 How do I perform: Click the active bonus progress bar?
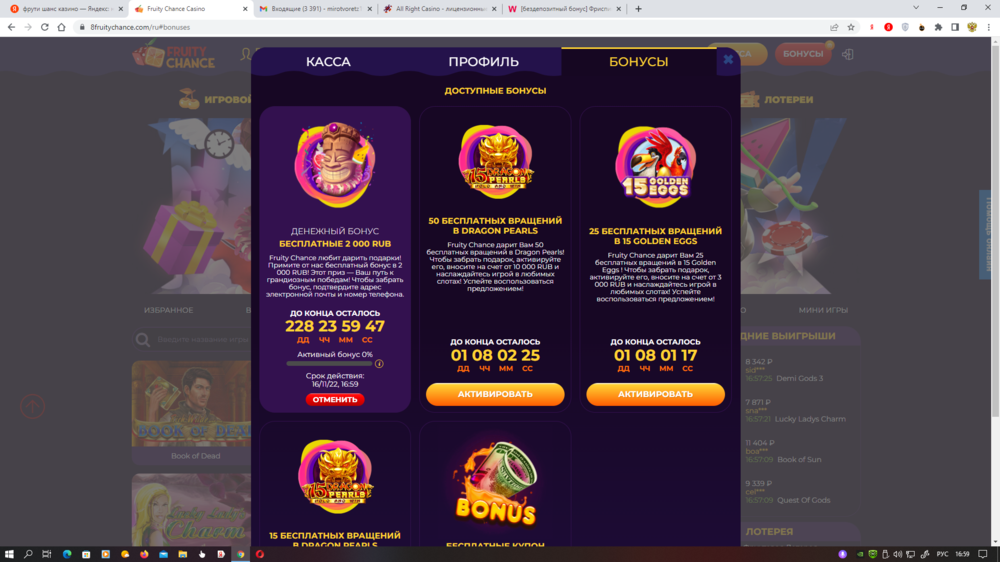pos(329,364)
